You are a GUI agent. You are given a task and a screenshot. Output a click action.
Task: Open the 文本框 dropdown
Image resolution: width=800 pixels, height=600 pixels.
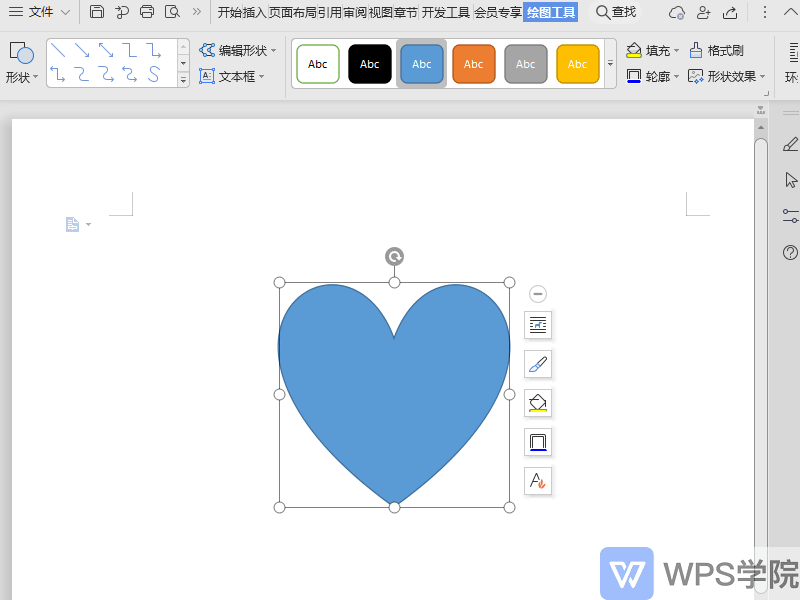coord(232,77)
